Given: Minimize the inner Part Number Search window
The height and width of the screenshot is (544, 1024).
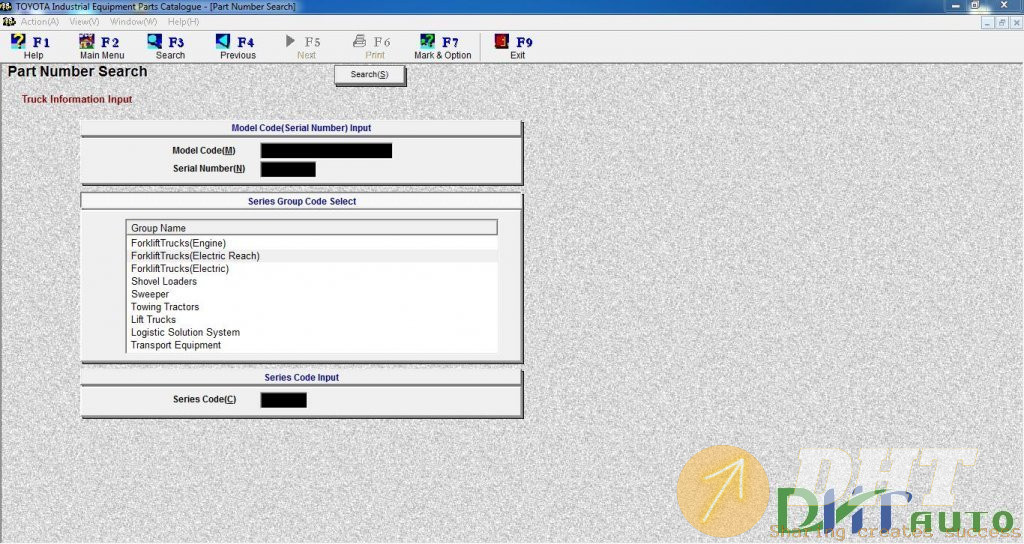Looking at the screenshot, I should click(987, 22).
